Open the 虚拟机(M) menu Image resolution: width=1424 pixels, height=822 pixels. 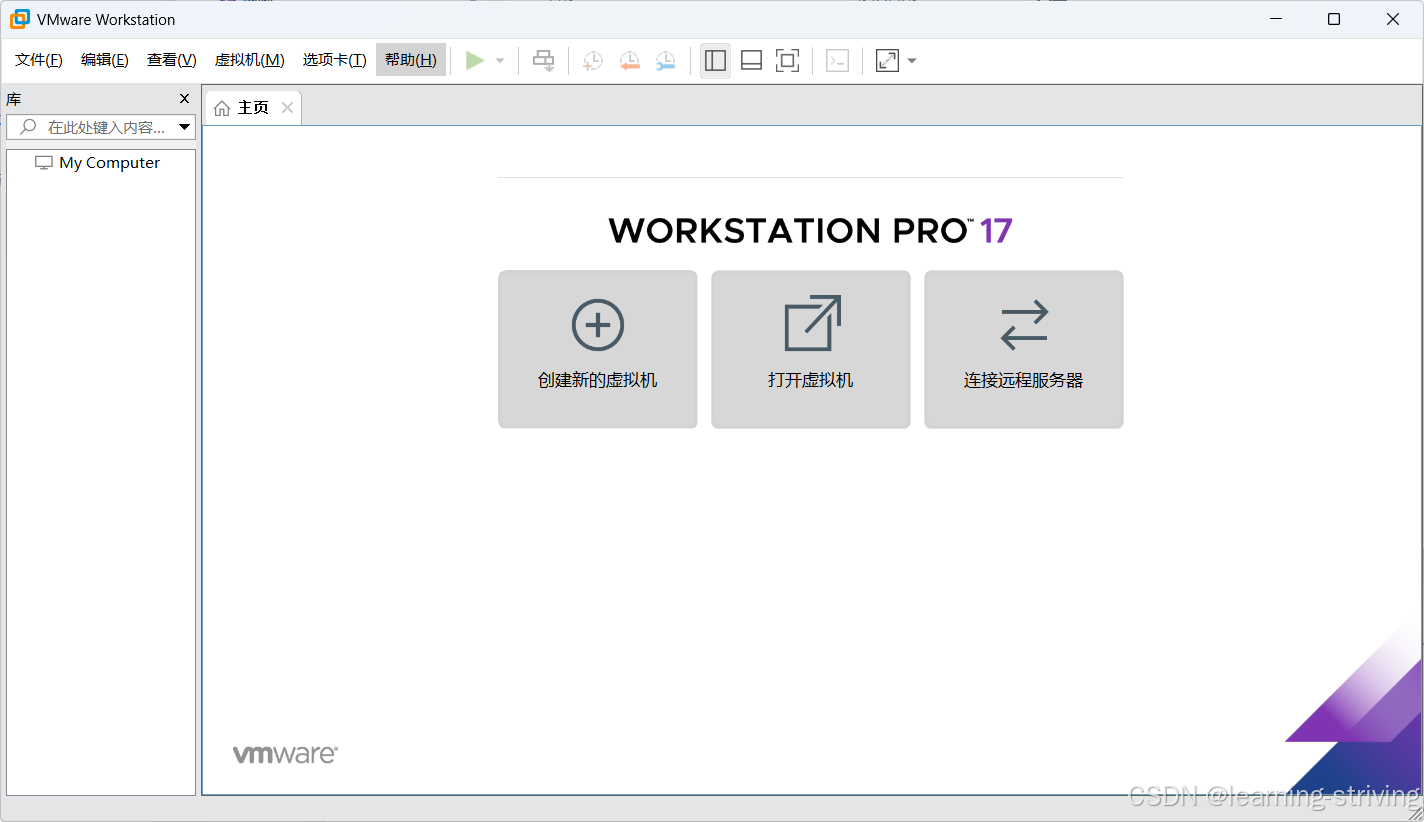[250, 60]
